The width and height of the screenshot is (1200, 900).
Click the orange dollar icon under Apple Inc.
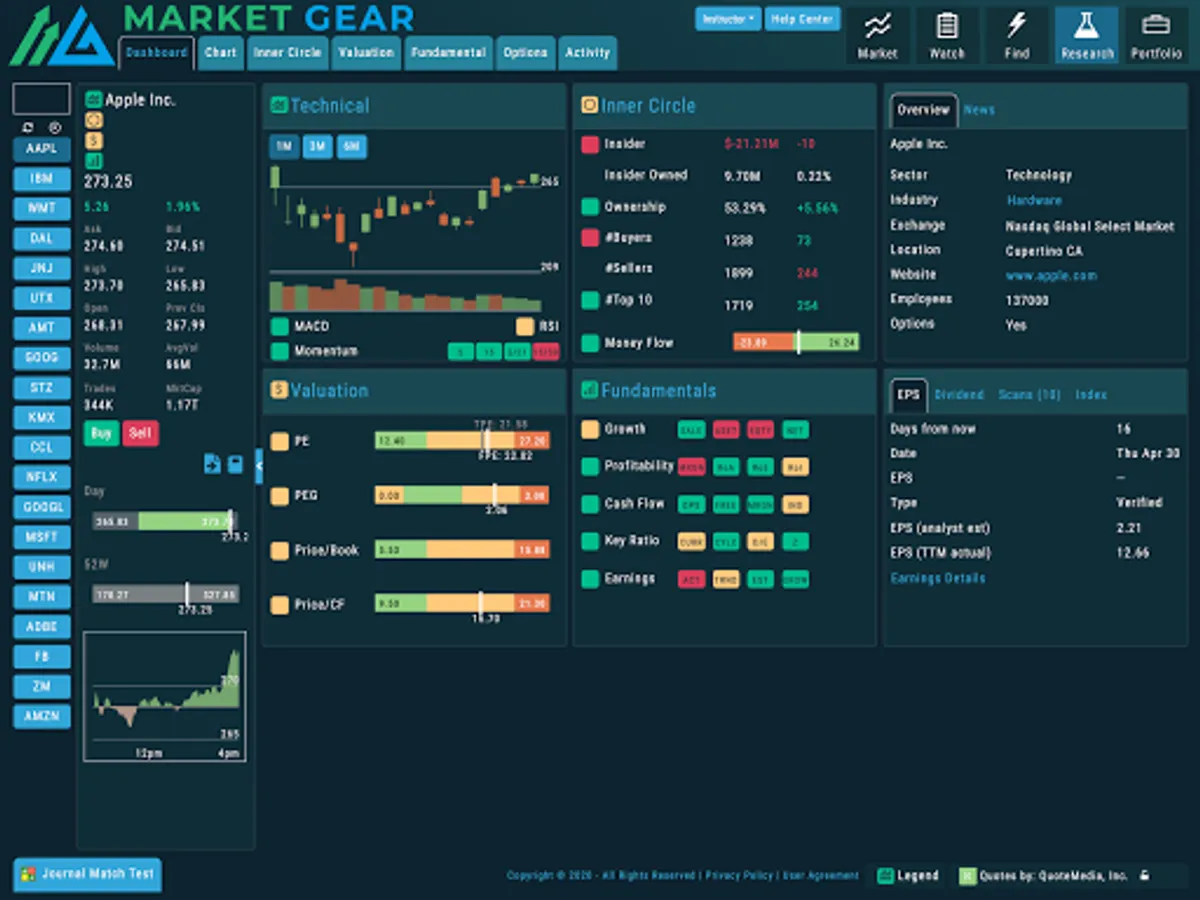coord(94,140)
